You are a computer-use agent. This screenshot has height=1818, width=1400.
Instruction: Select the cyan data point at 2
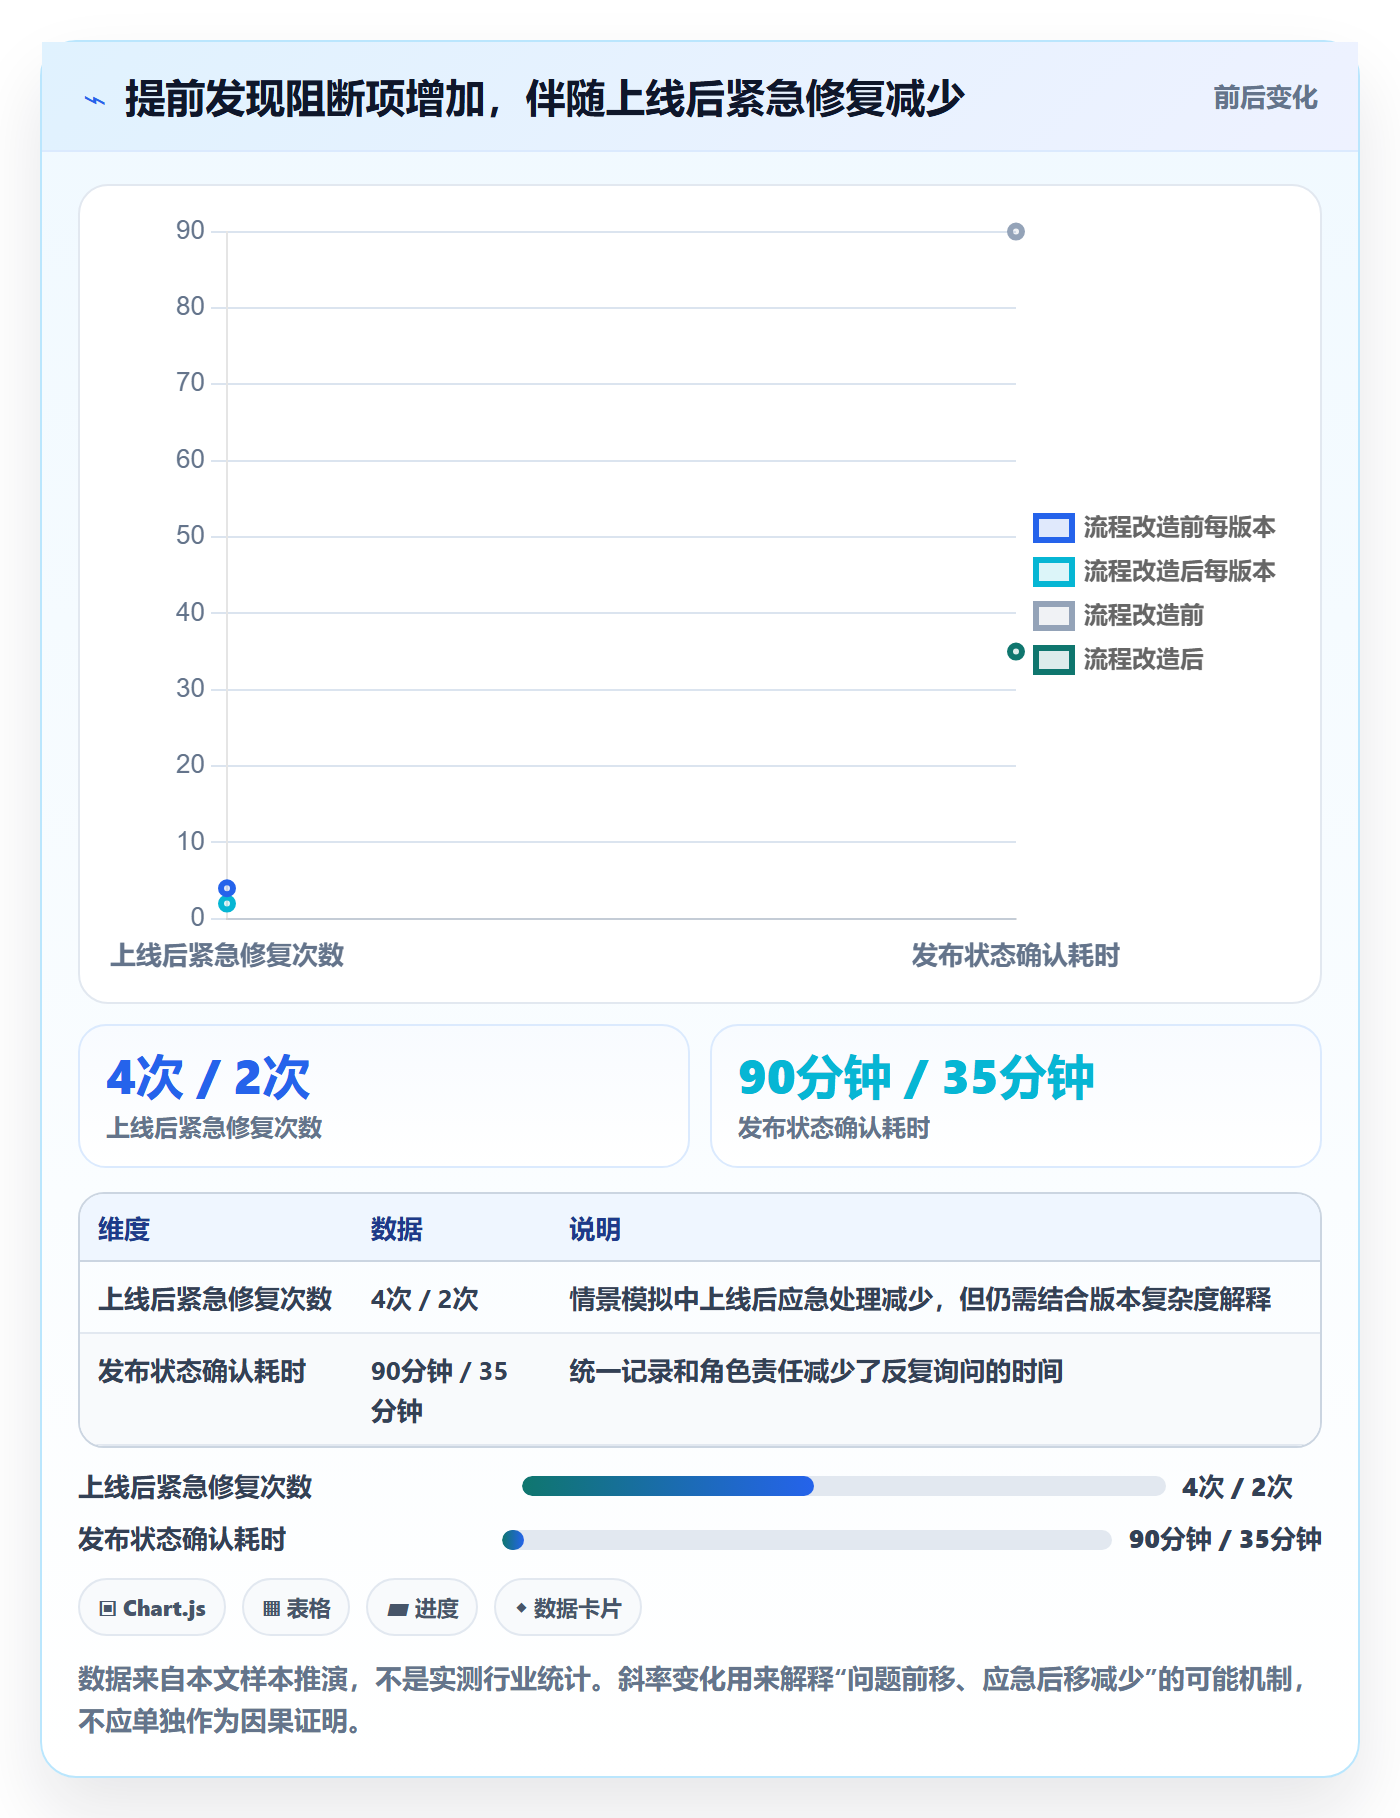click(x=227, y=904)
